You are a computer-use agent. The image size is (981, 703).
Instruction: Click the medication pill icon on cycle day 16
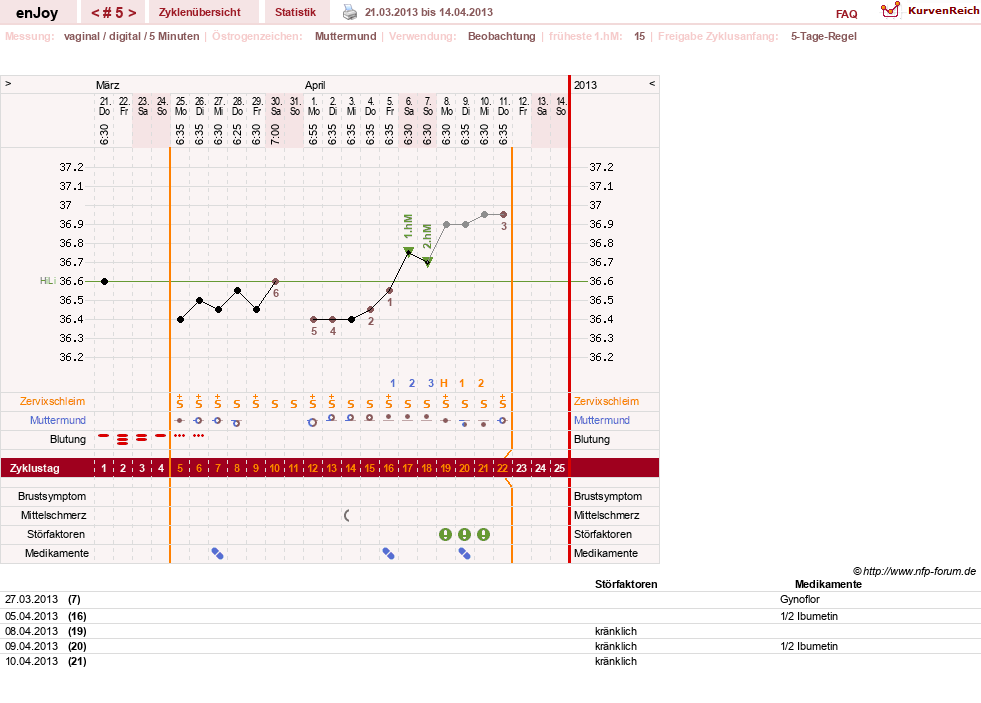tap(389, 554)
